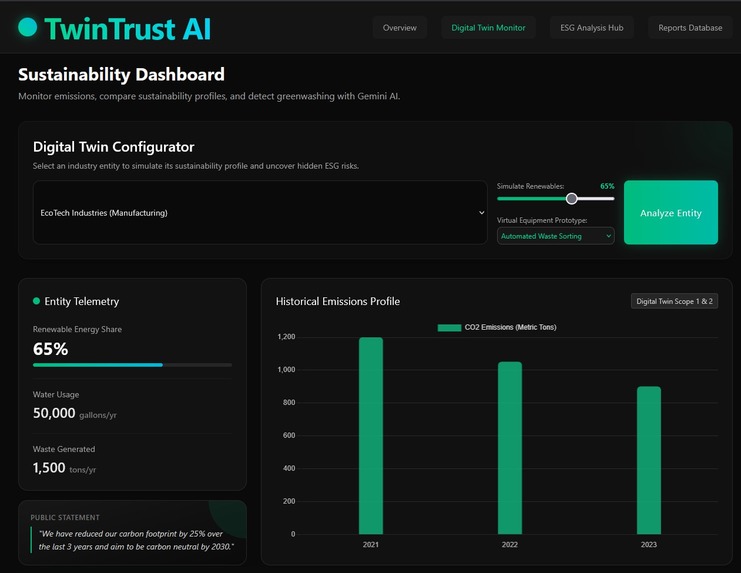
Task: Click the Sustainability Dashboard heading
Action: pyautogui.click(x=121, y=75)
